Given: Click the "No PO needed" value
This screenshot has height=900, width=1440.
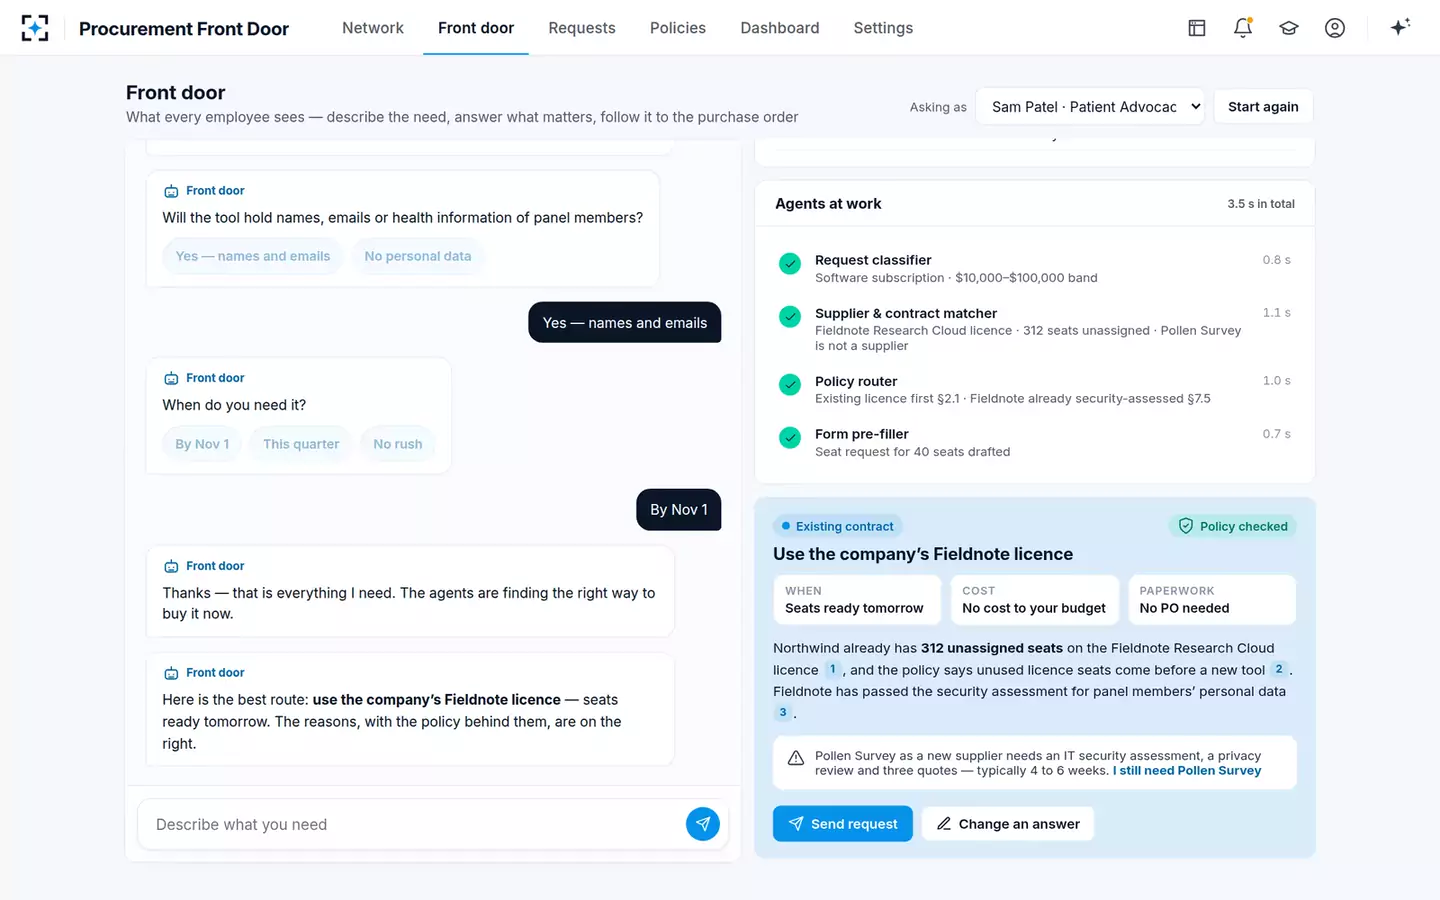Looking at the screenshot, I should [x=1185, y=608].
